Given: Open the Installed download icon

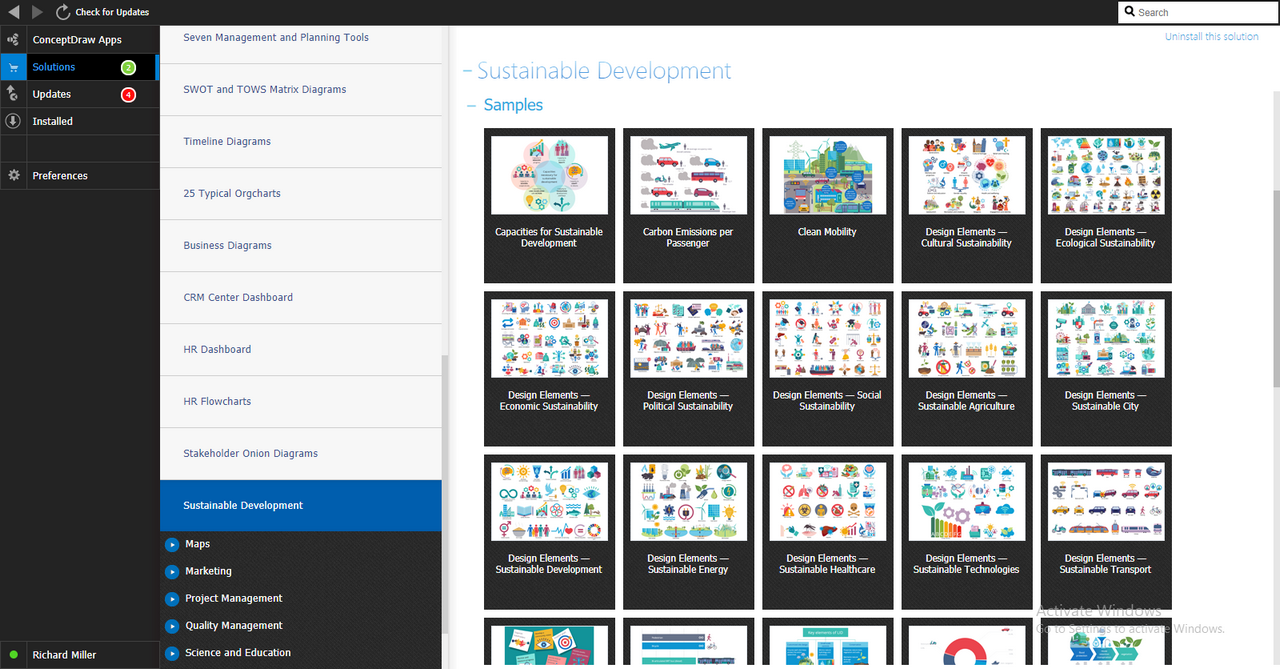Looking at the screenshot, I should [x=13, y=121].
